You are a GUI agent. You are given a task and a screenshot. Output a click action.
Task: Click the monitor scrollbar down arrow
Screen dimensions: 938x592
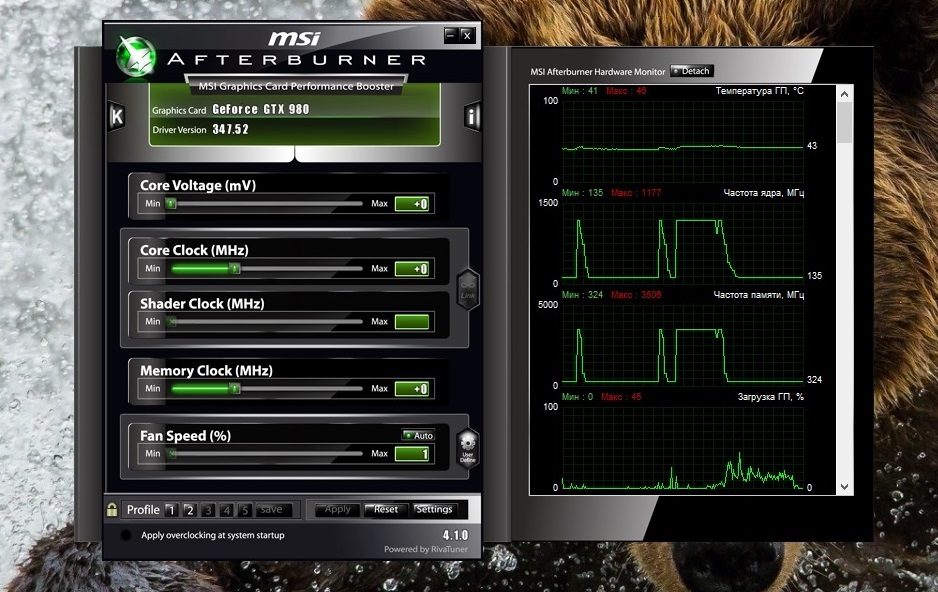pyautogui.click(x=844, y=487)
